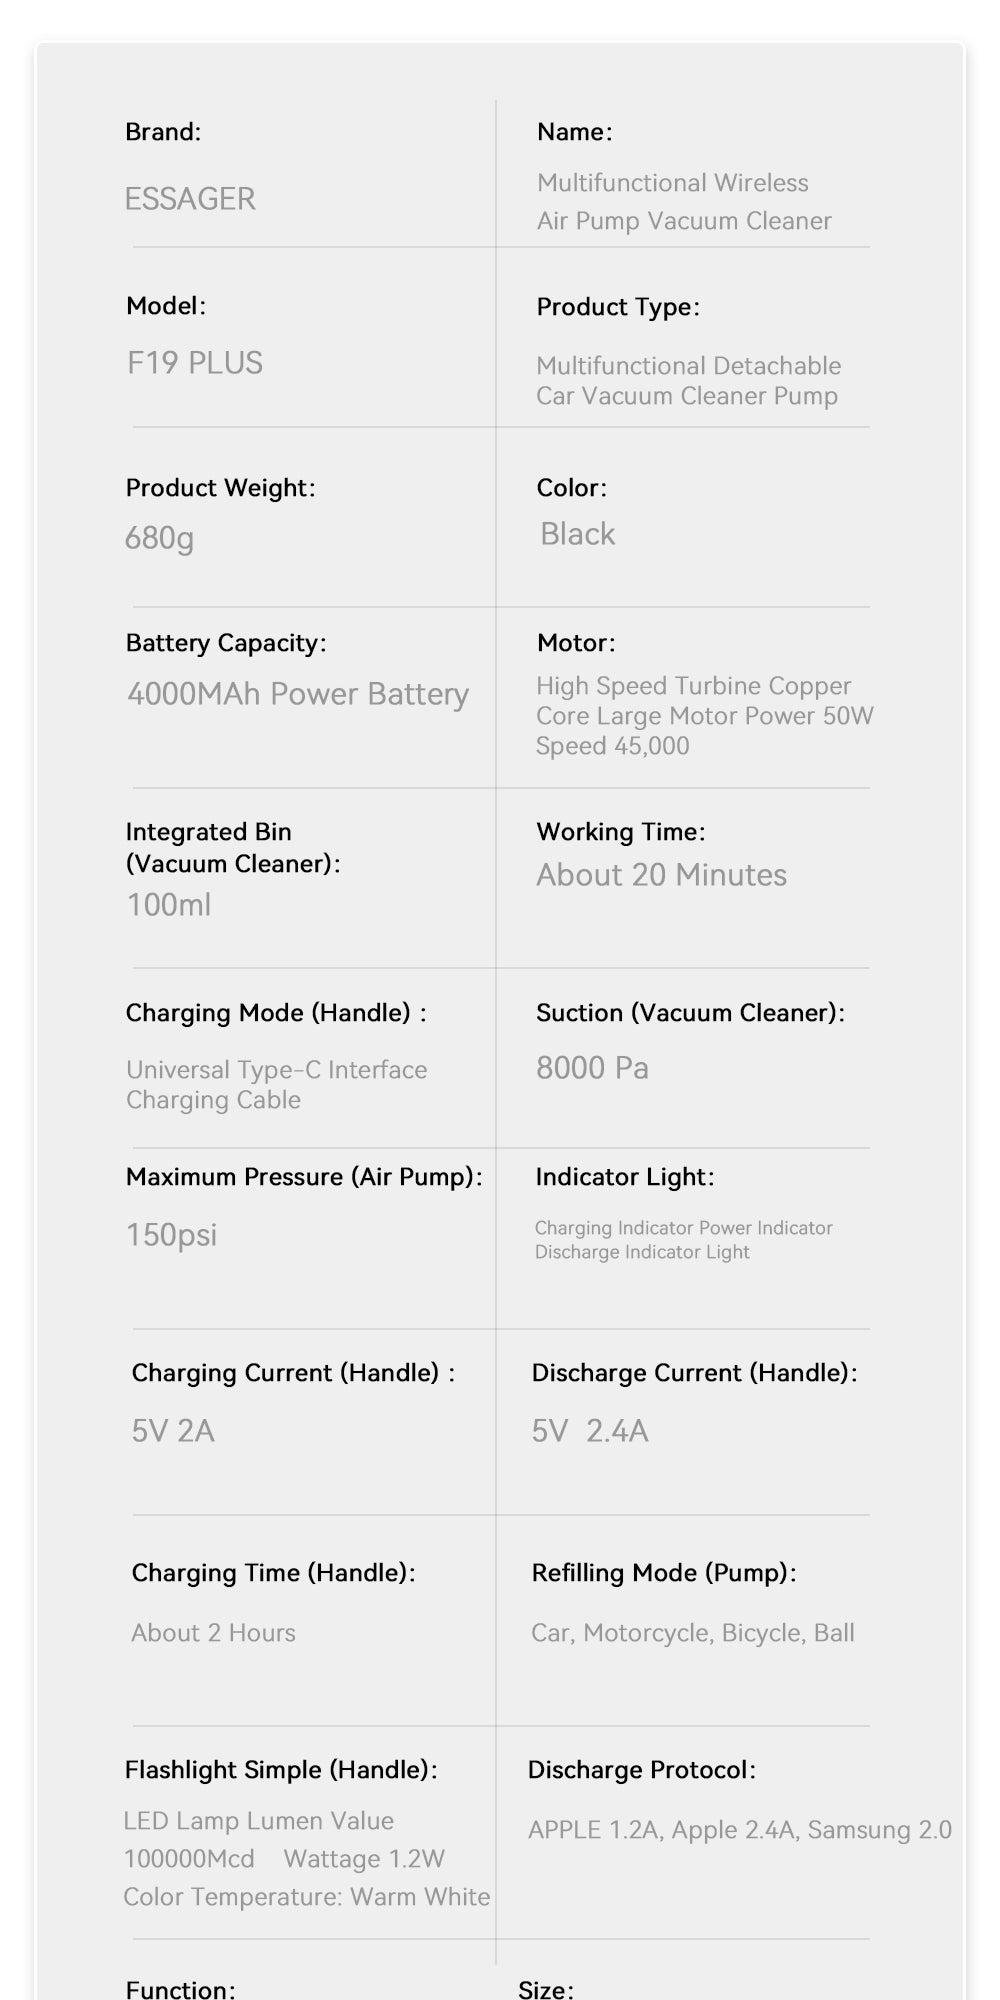Click the Car, Motorcycle, Bicycle, Ball text
The height and width of the screenshot is (2000, 1000).
[692, 1633]
